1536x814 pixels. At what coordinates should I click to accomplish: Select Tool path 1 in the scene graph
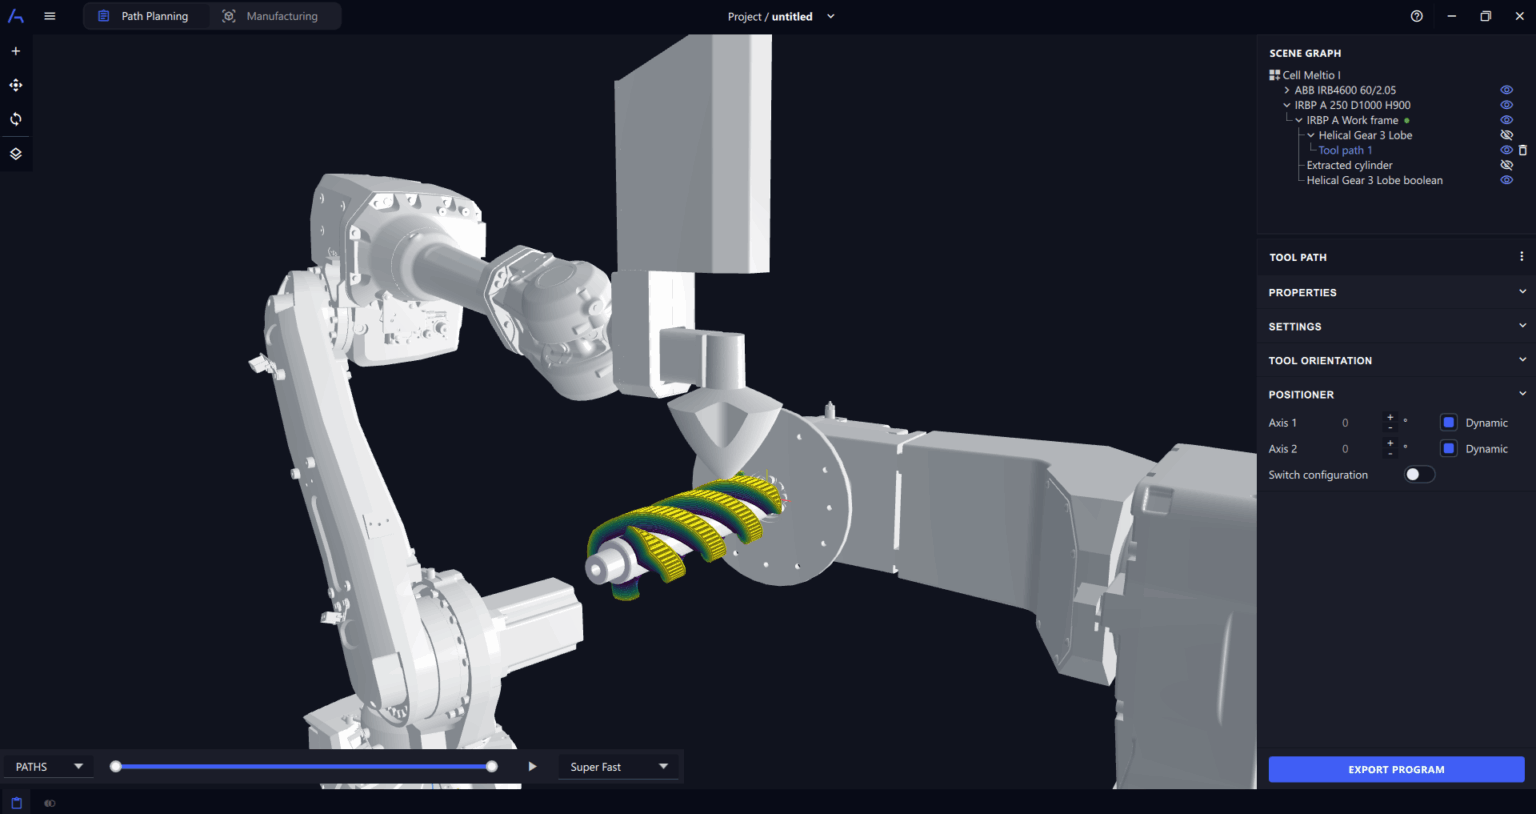(1345, 149)
